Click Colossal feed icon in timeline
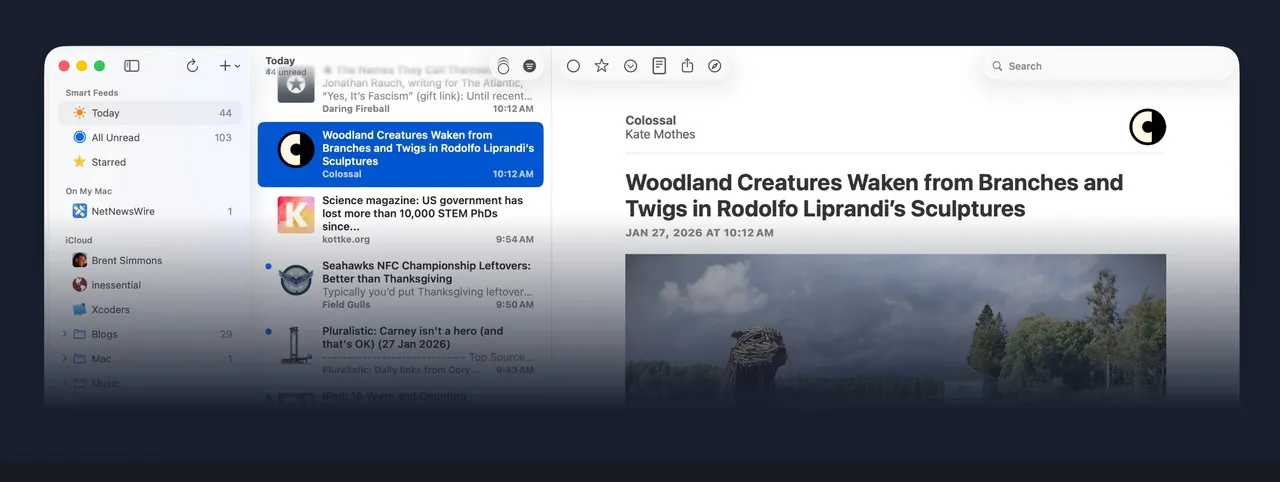The image size is (1280, 482). (296, 149)
